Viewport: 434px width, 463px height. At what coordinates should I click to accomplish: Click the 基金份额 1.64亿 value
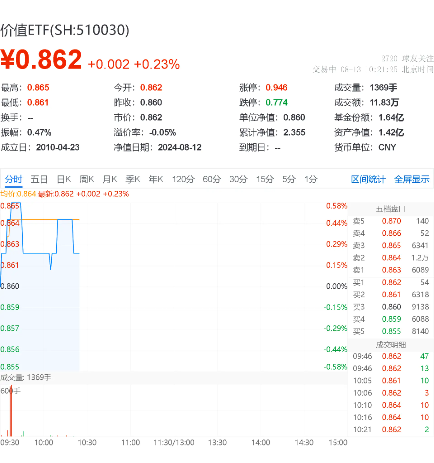tap(391, 117)
